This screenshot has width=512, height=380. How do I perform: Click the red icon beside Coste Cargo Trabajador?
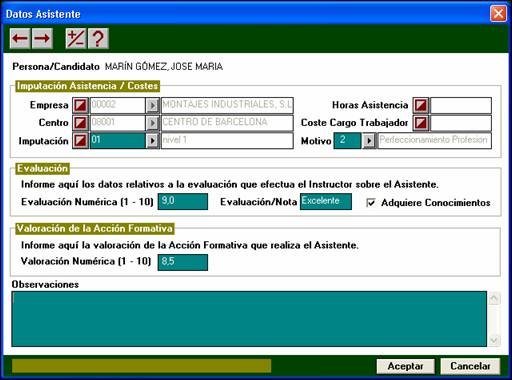(421, 123)
